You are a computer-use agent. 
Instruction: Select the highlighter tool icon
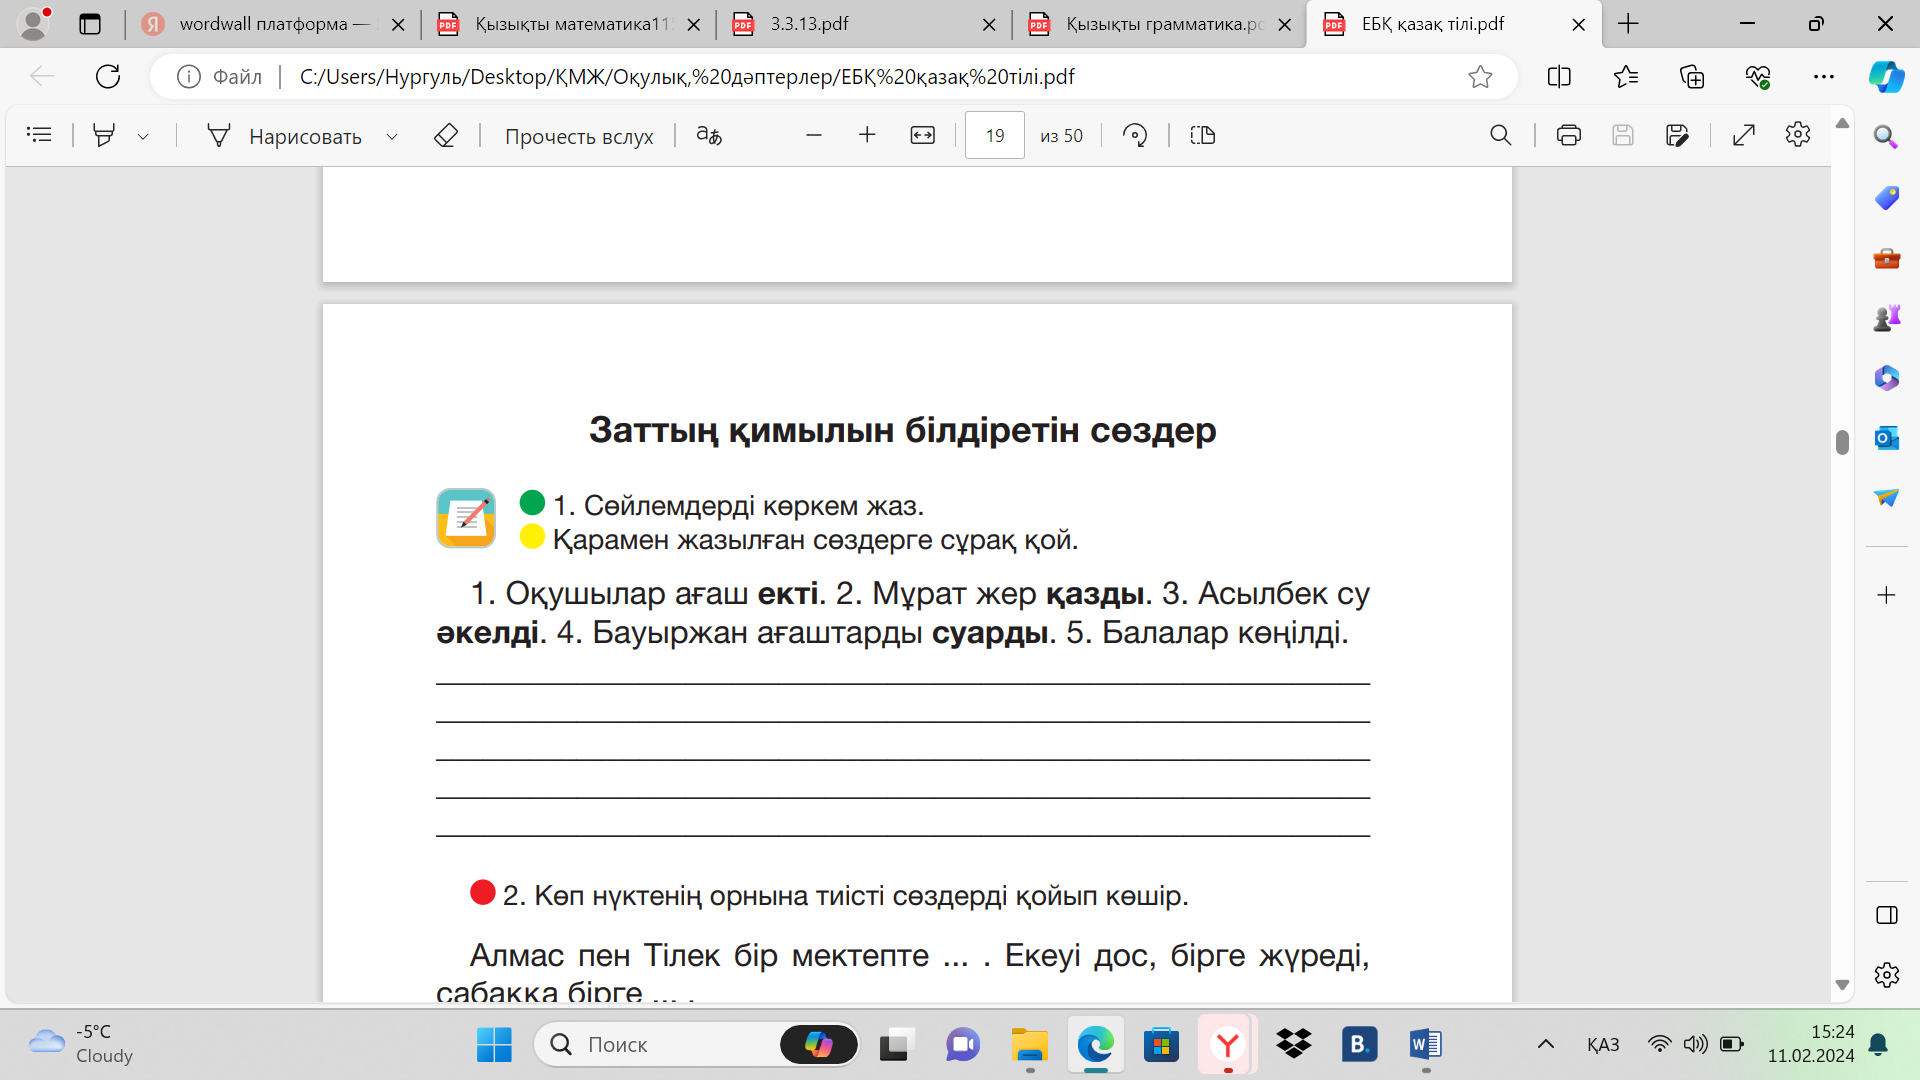103,135
